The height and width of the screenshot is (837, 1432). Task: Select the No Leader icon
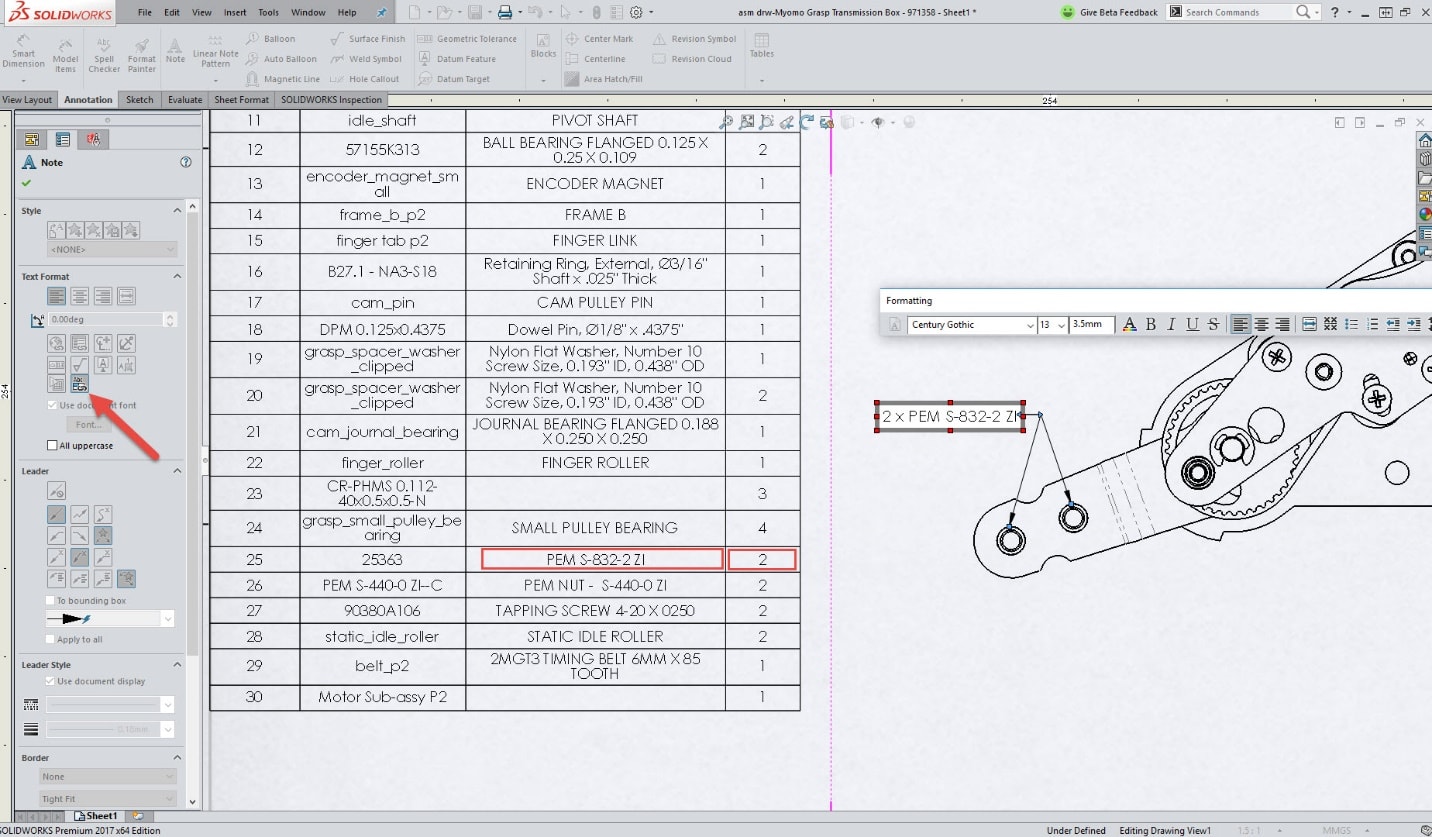tap(57, 491)
